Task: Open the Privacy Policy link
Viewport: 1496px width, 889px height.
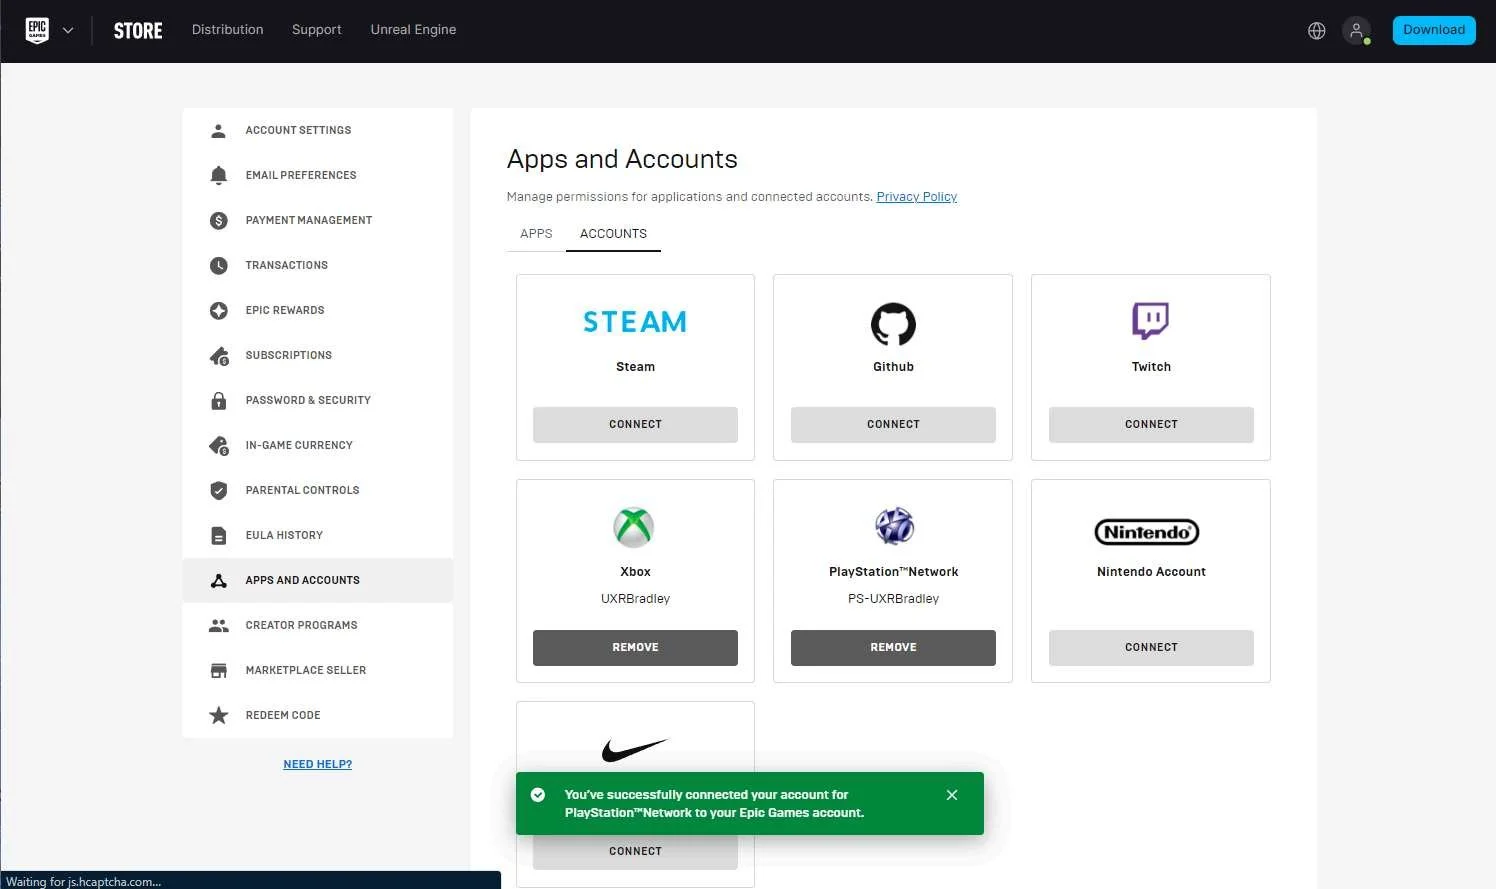Action: 917,197
